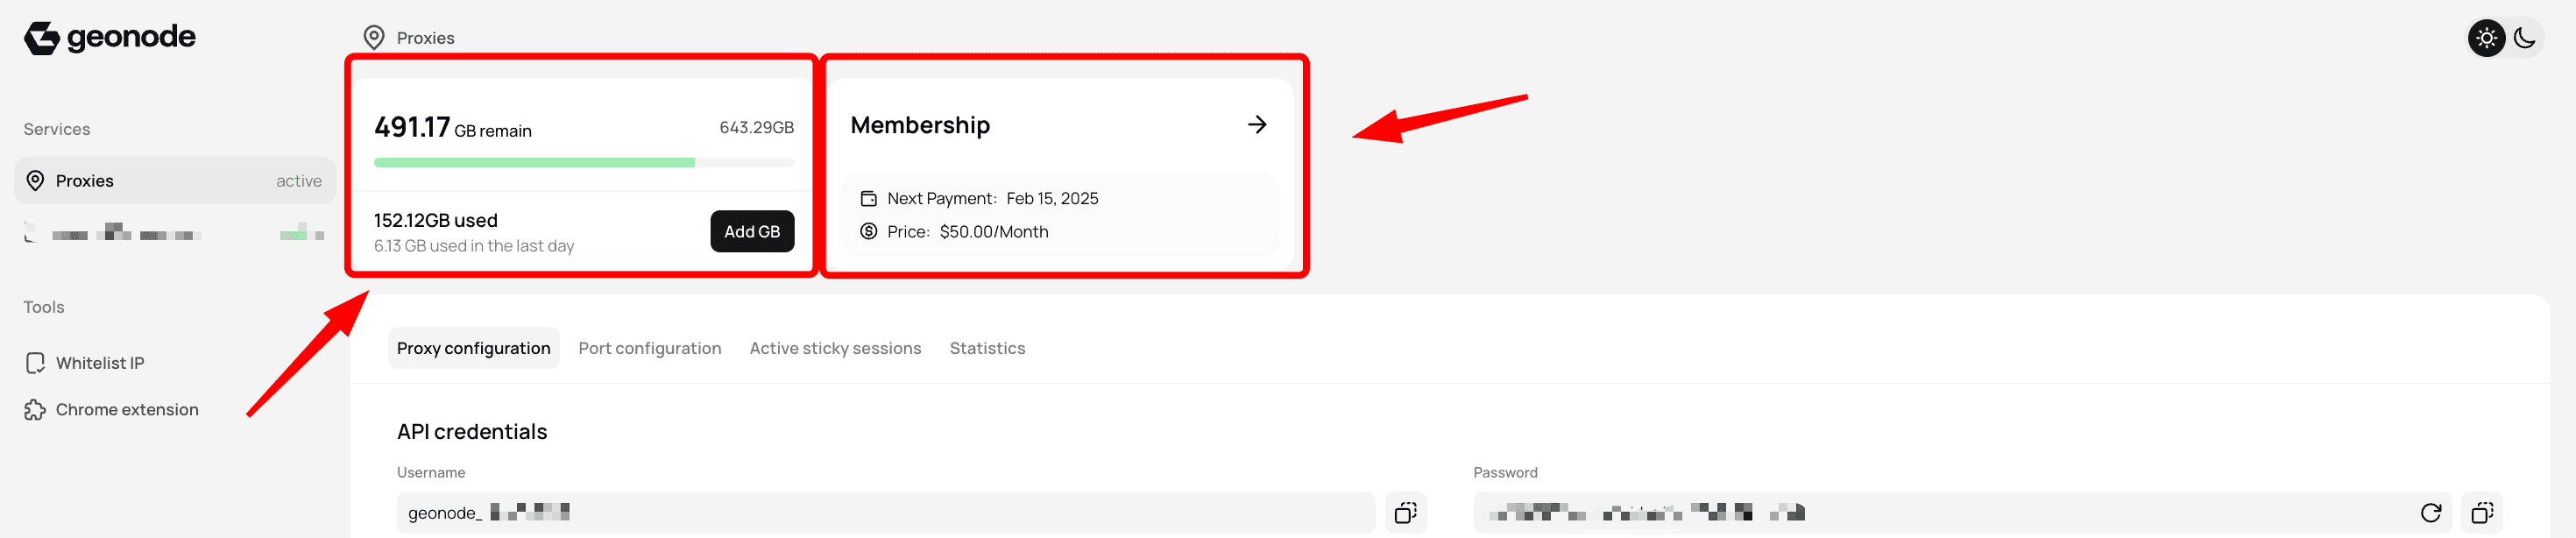Screen dimensions: 2576x538
Task: Click the Password input field
Action: (1961, 512)
